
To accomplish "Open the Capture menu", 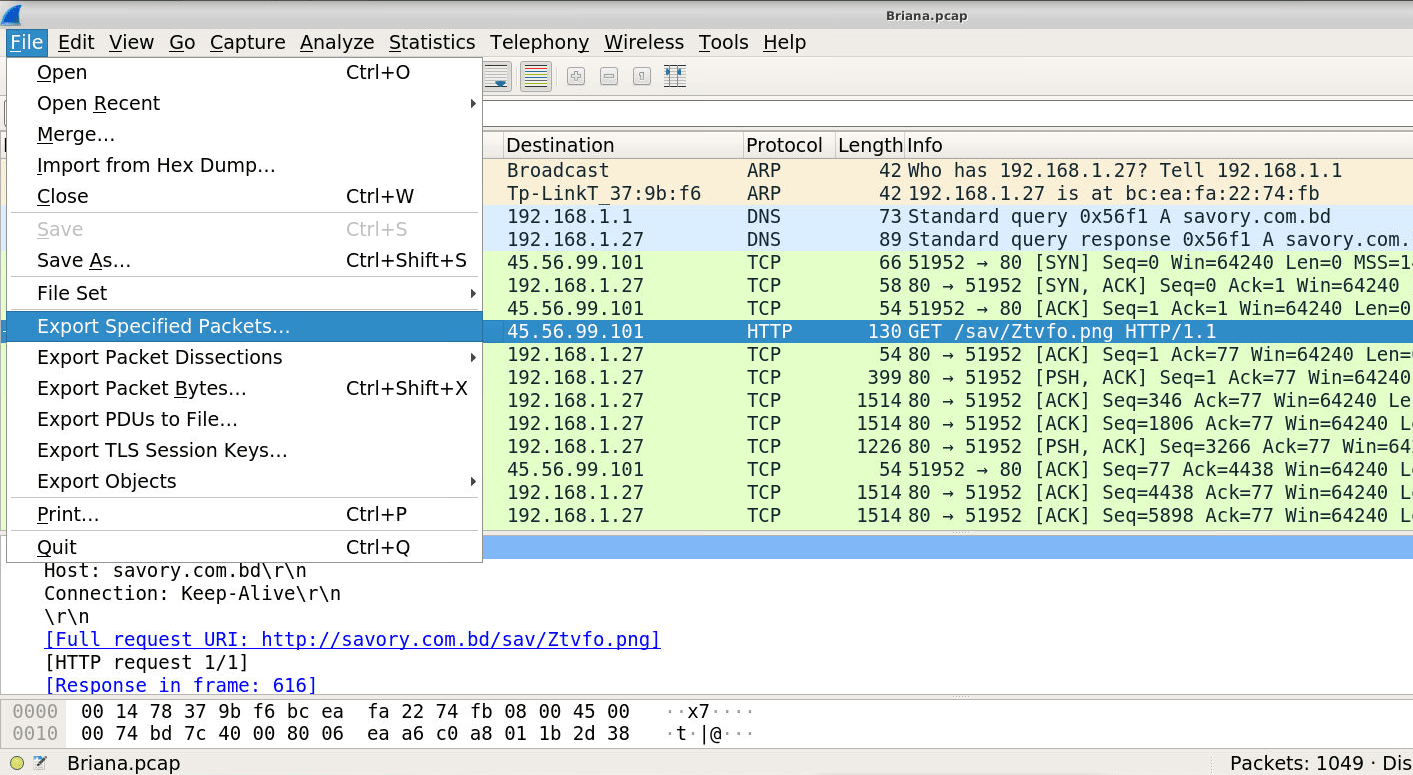I will pos(248,42).
